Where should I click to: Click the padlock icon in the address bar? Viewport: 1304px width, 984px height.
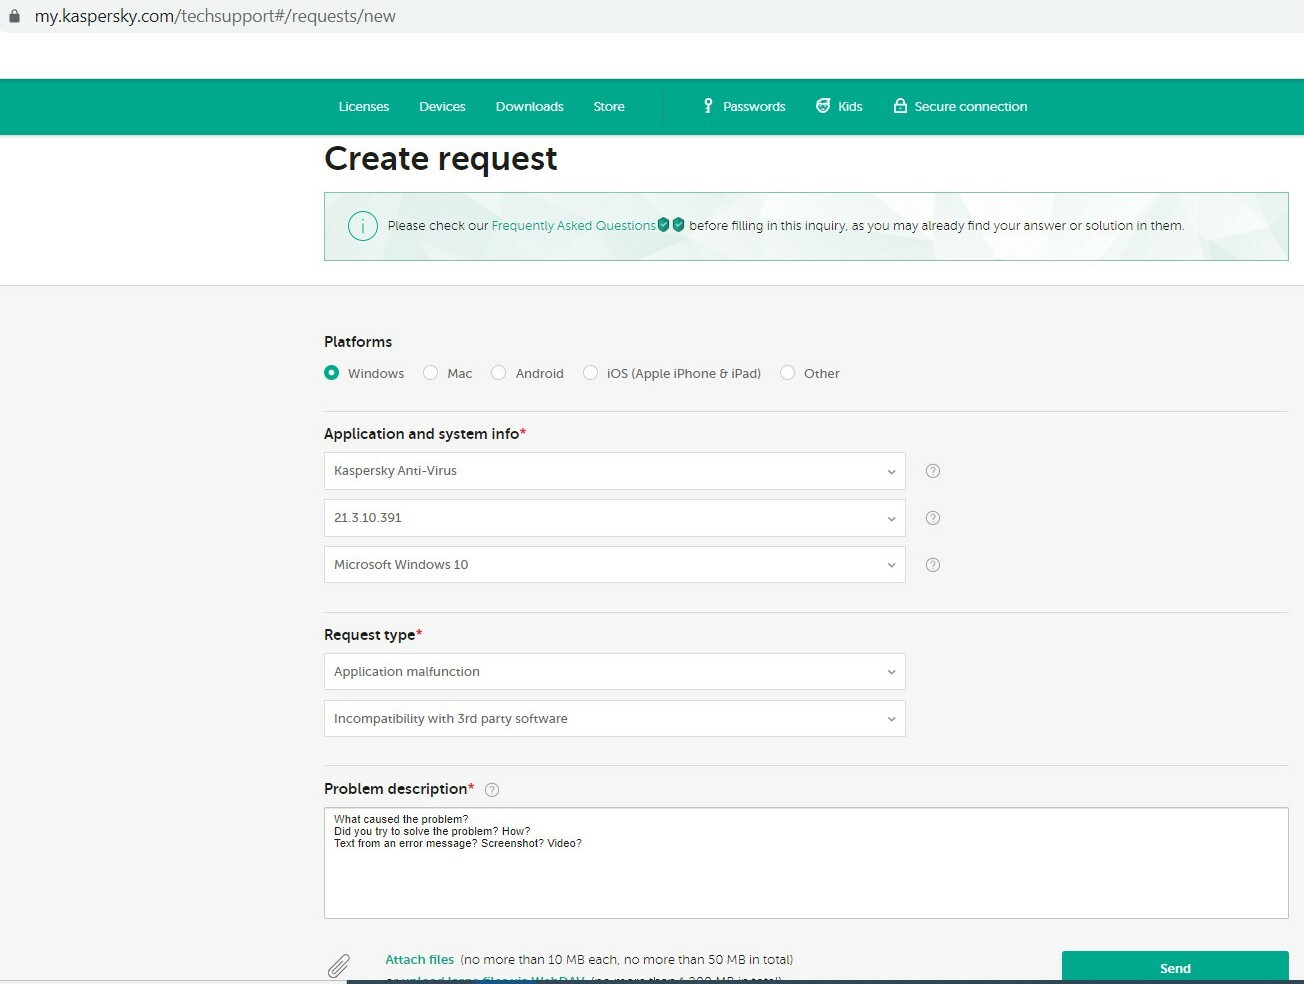[x=14, y=16]
